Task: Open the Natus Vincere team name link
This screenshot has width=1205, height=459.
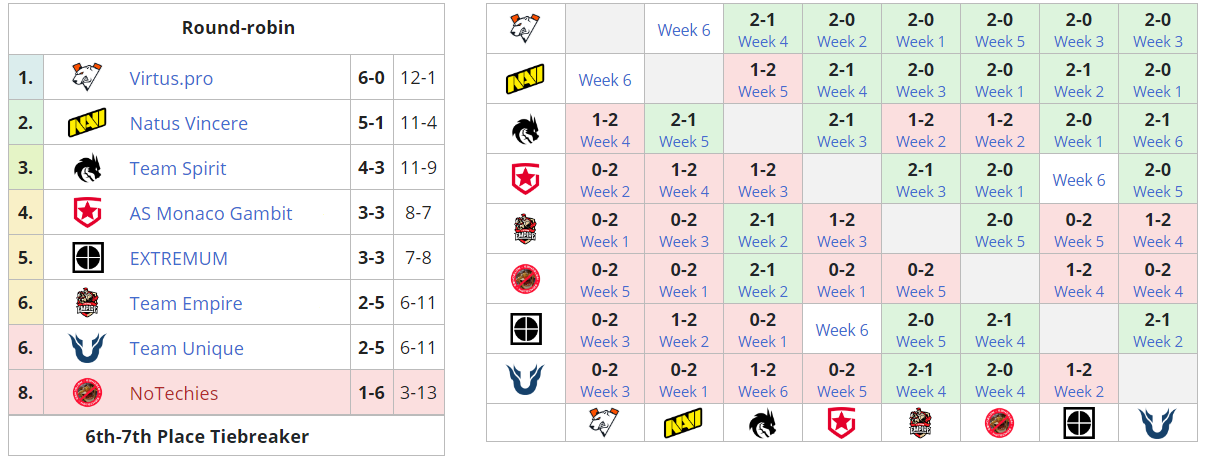Action: click(189, 123)
